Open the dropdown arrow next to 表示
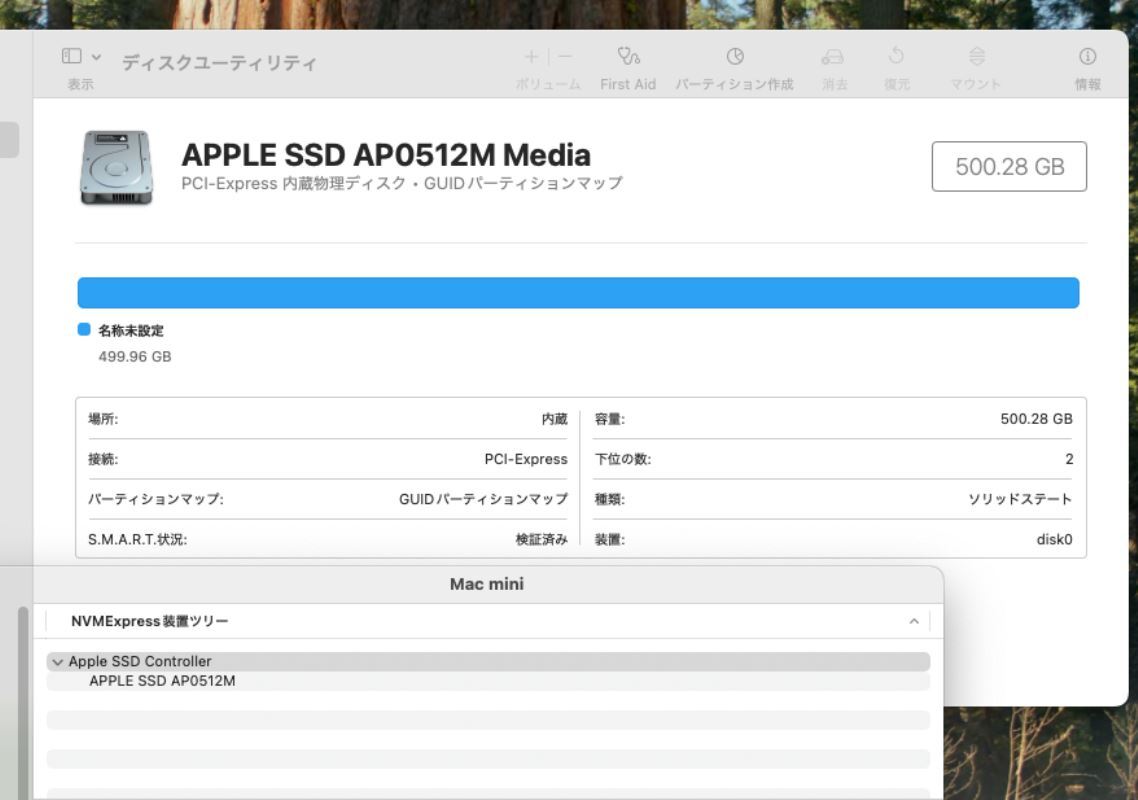The image size is (1138, 800). [97, 57]
